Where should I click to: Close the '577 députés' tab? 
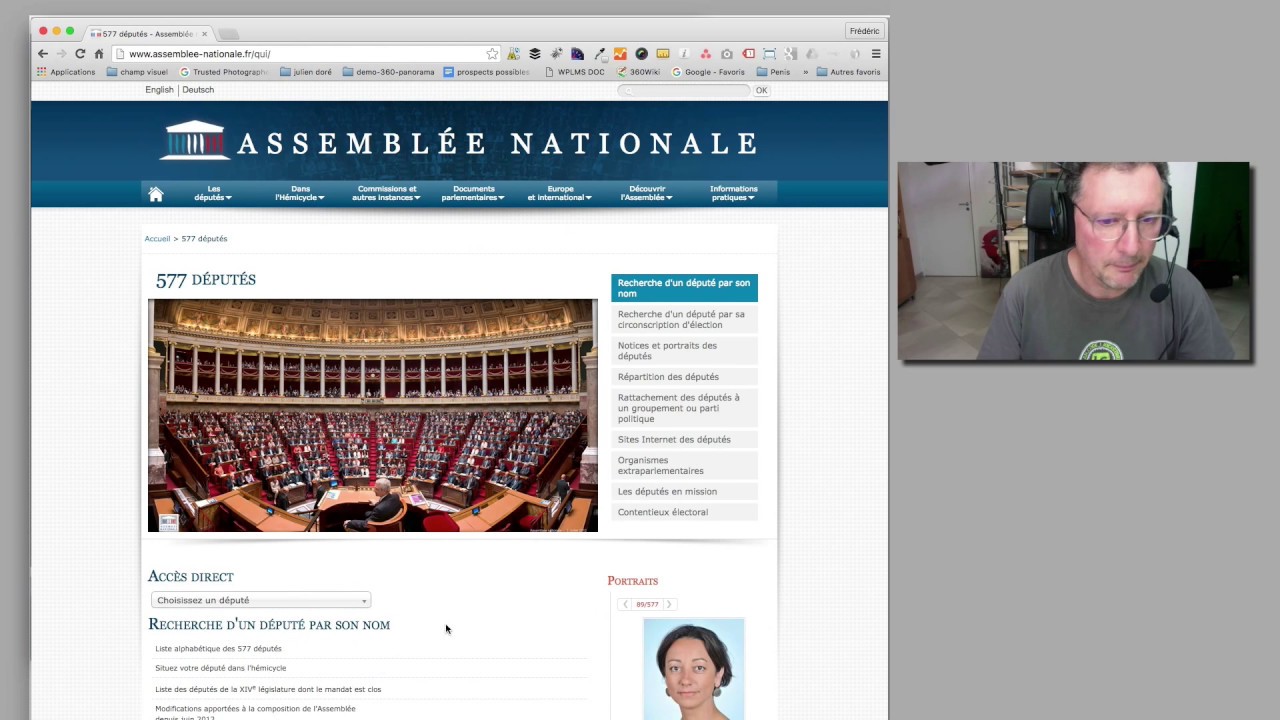(205, 34)
